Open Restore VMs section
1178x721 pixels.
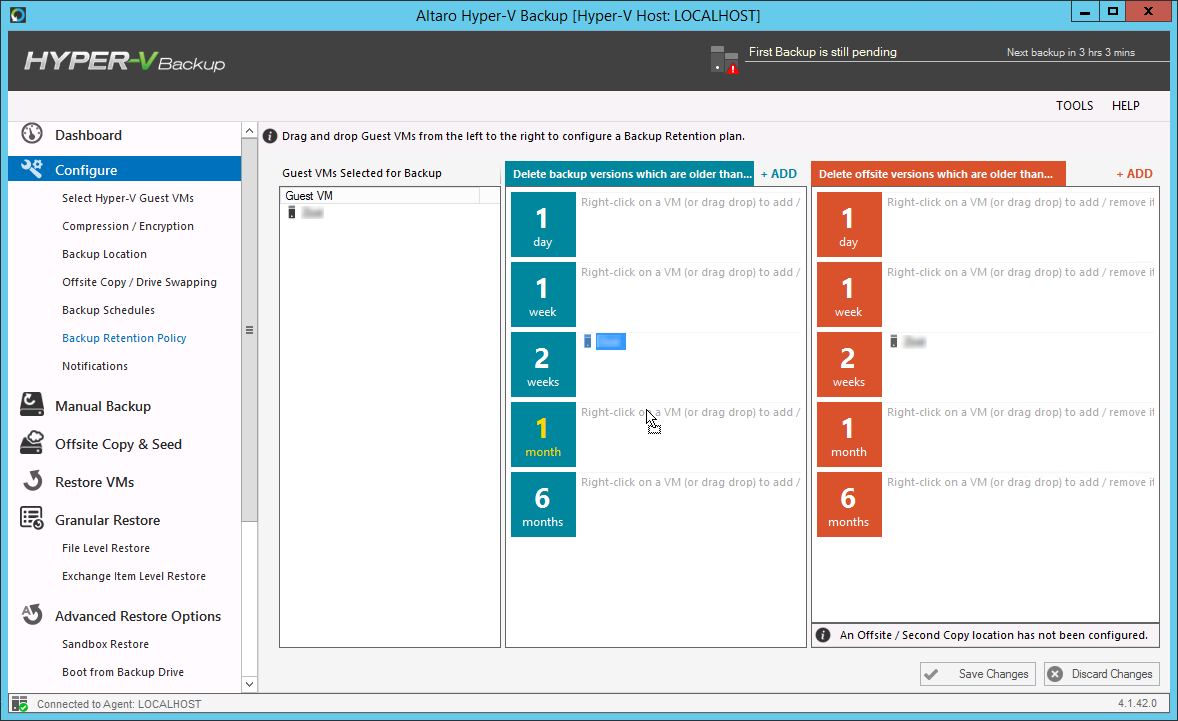[x=95, y=482]
